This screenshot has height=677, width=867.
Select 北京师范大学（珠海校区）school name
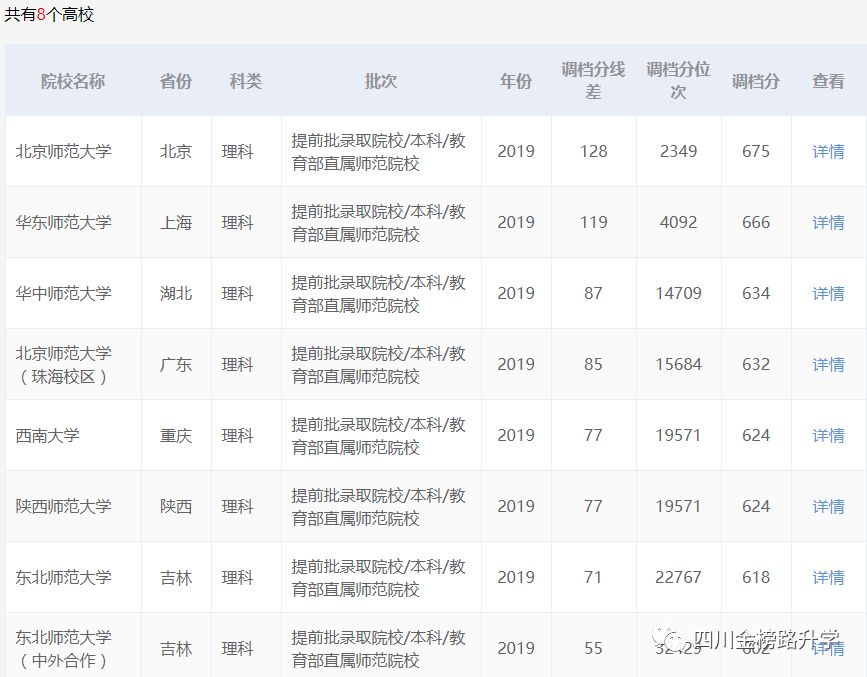coord(64,364)
